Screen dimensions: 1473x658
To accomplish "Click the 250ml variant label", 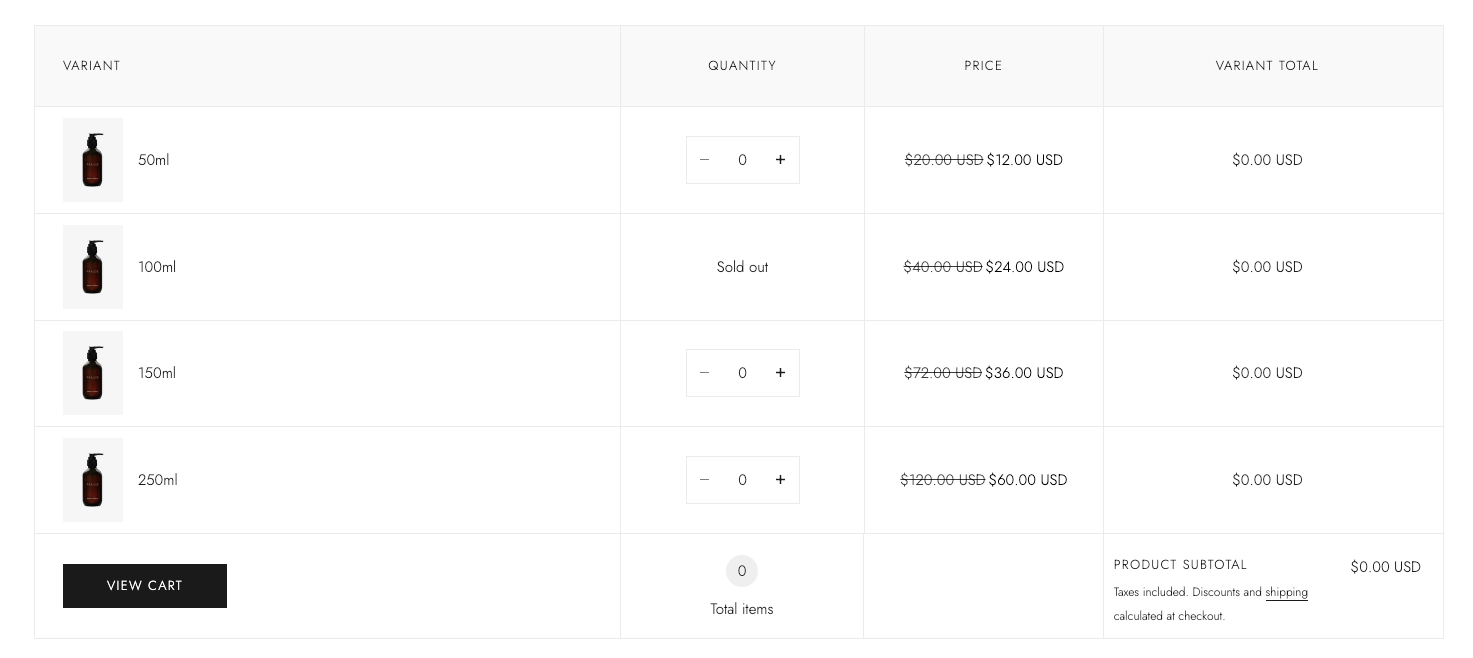I will pyautogui.click(x=158, y=480).
